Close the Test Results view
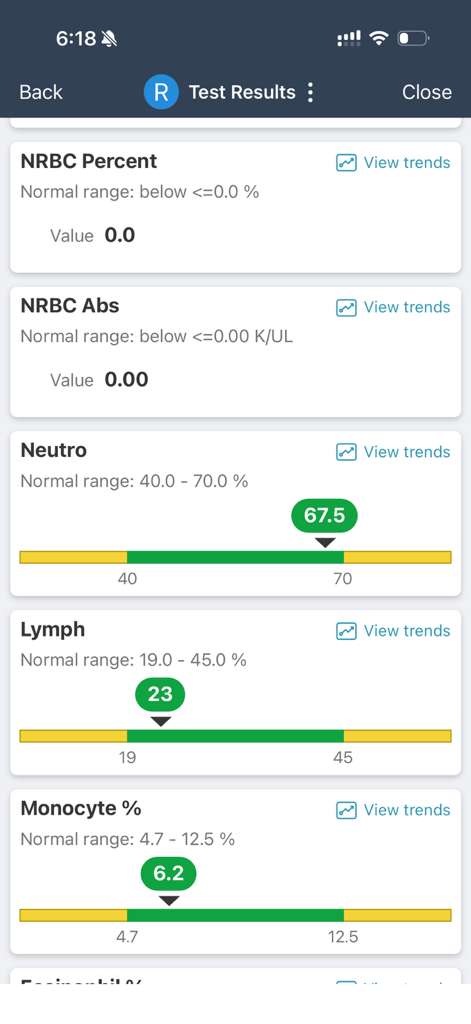 427,92
